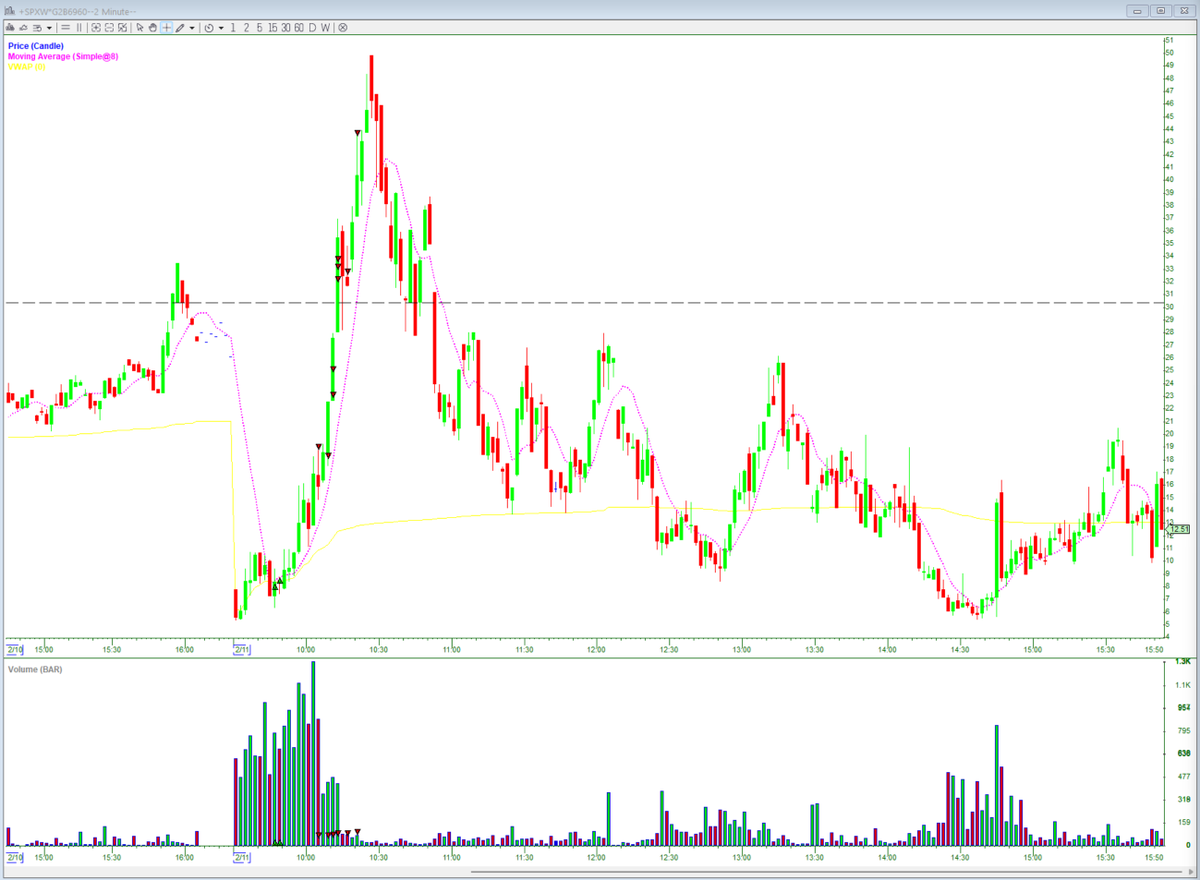The image size is (1200, 880).
Task: Select the pencil drawing tool
Action: click(180, 28)
